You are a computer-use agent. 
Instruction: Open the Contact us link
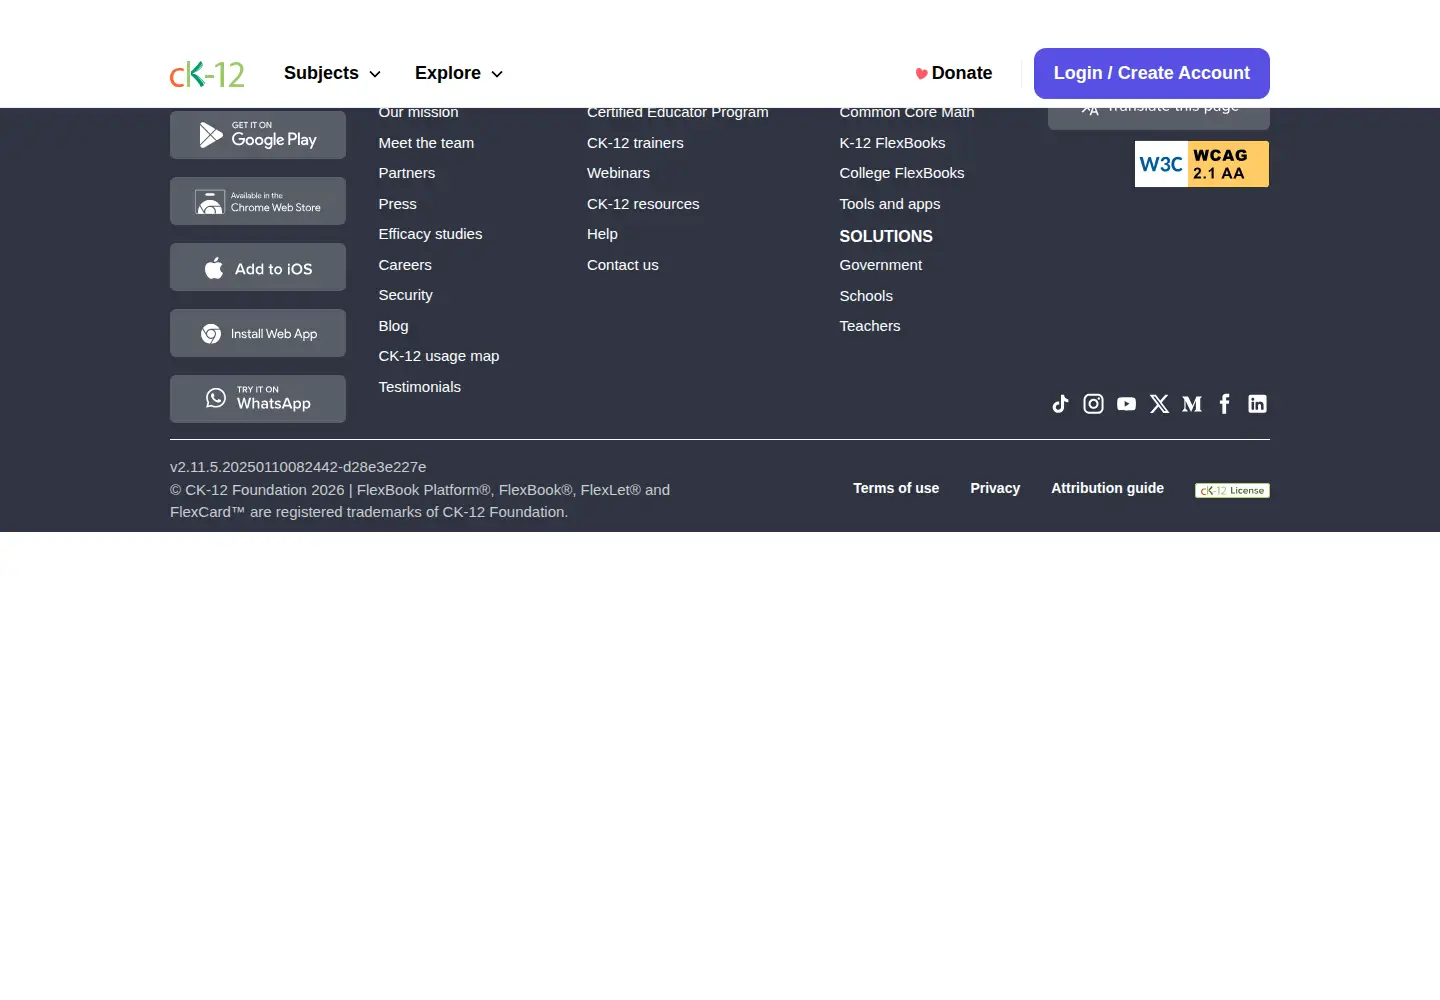pyautogui.click(x=623, y=265)
